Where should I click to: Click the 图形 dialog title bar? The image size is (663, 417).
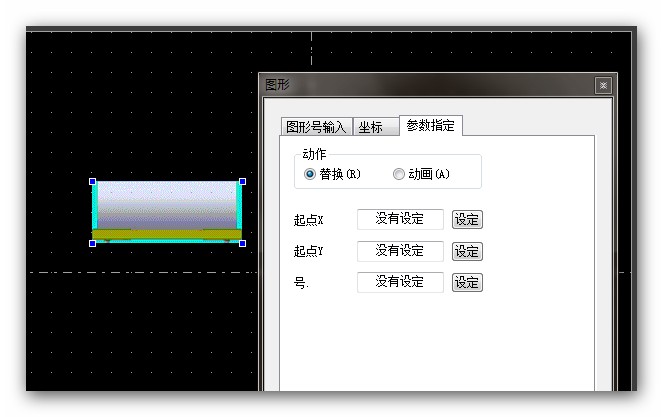(420, 86)
